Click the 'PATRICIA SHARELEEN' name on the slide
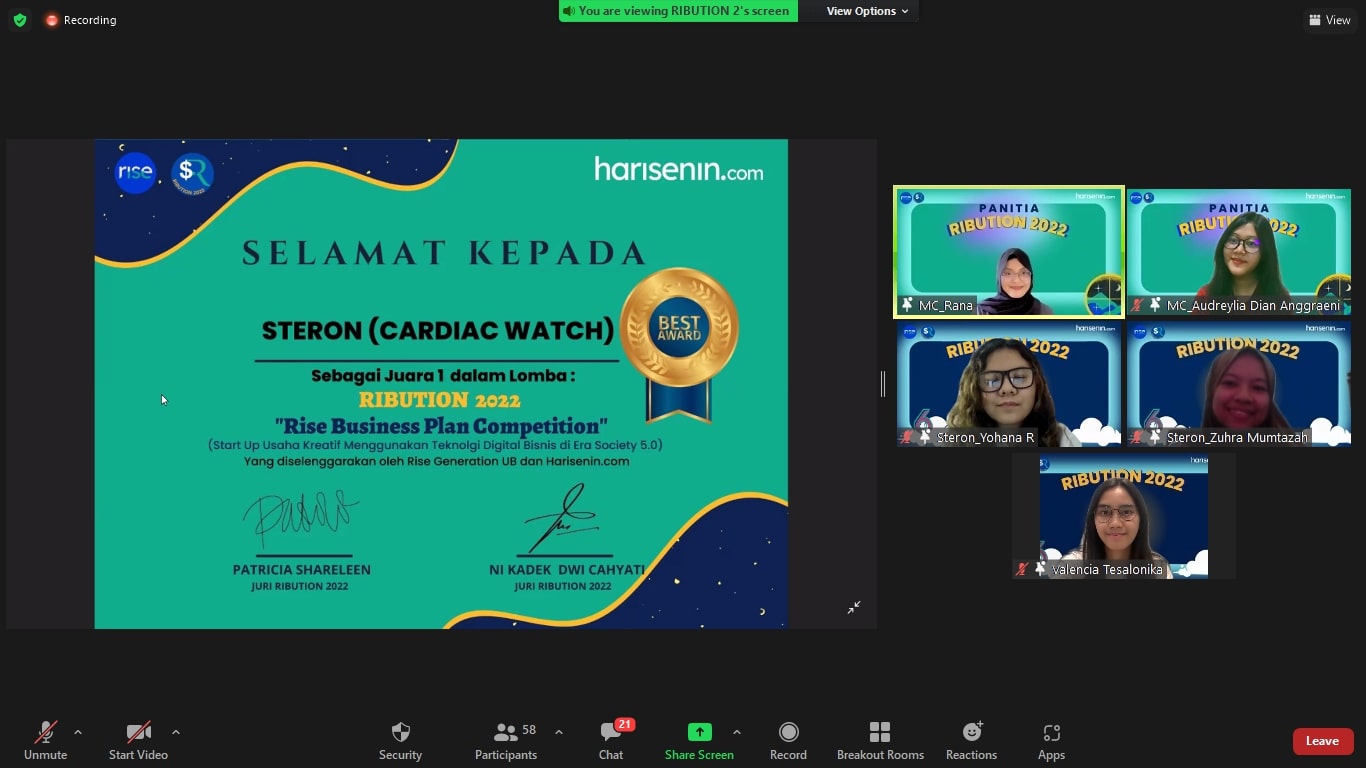 (302, 569)
